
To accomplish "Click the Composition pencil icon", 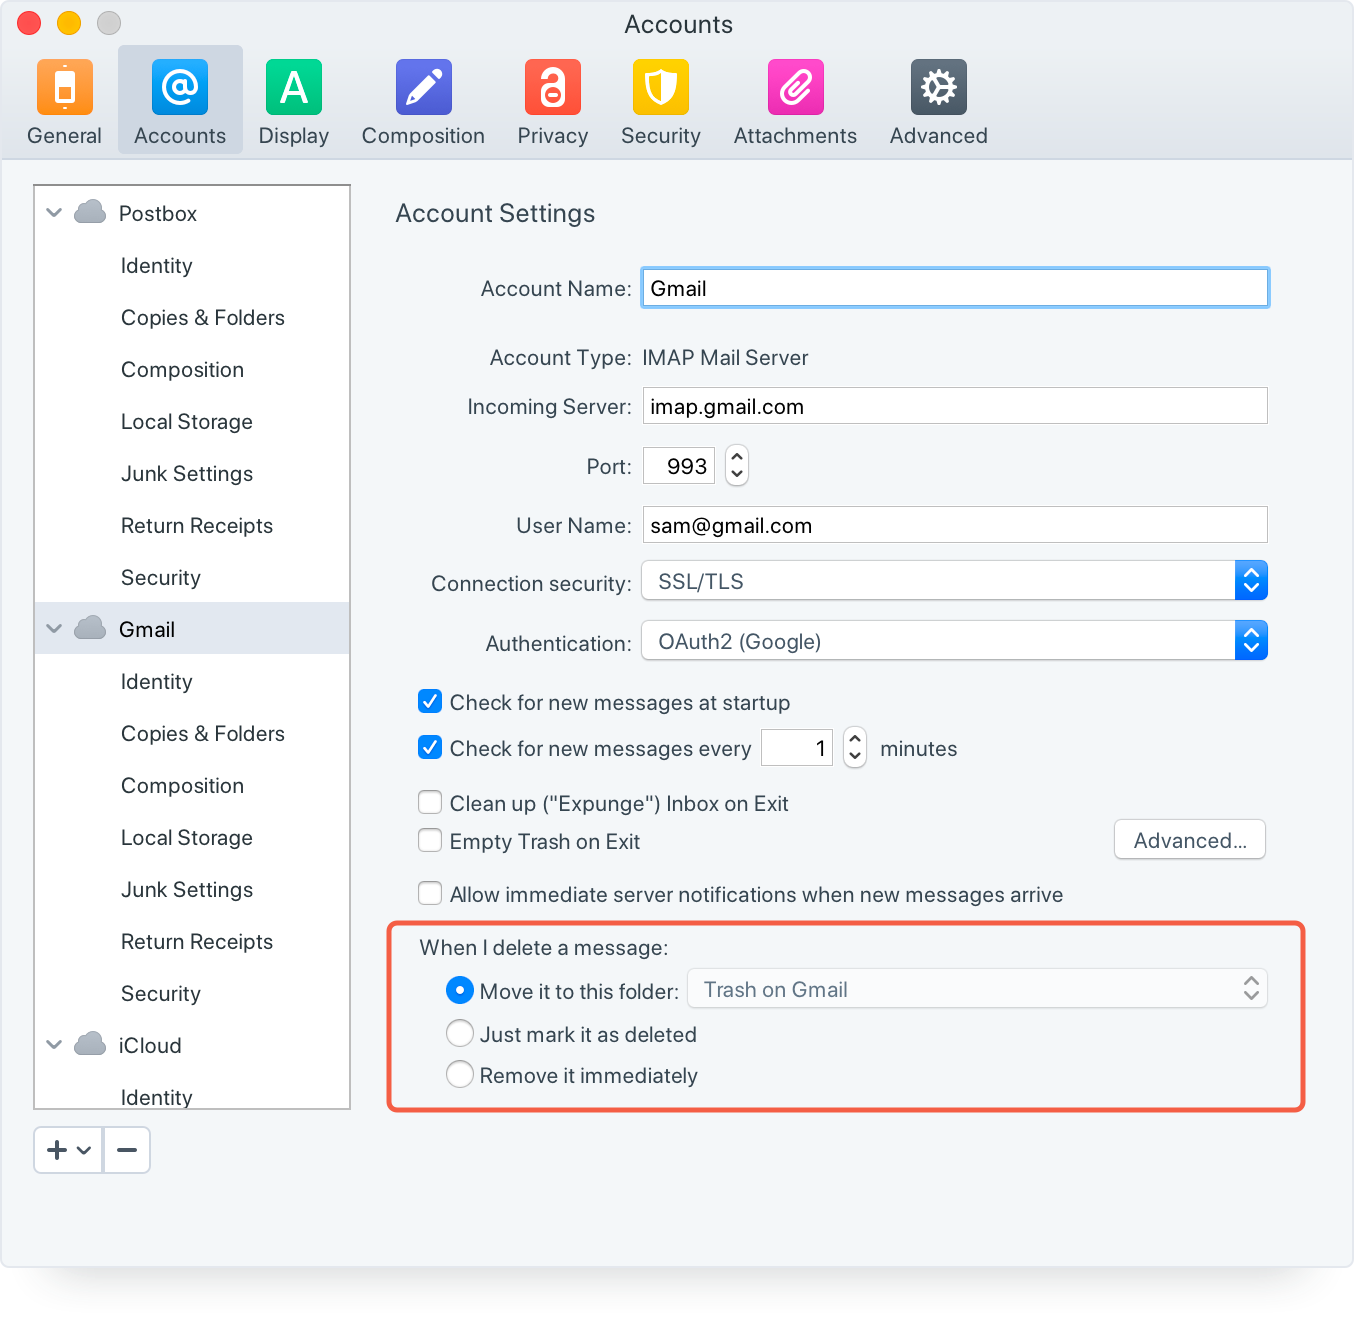I will click(x=423, y=100).
